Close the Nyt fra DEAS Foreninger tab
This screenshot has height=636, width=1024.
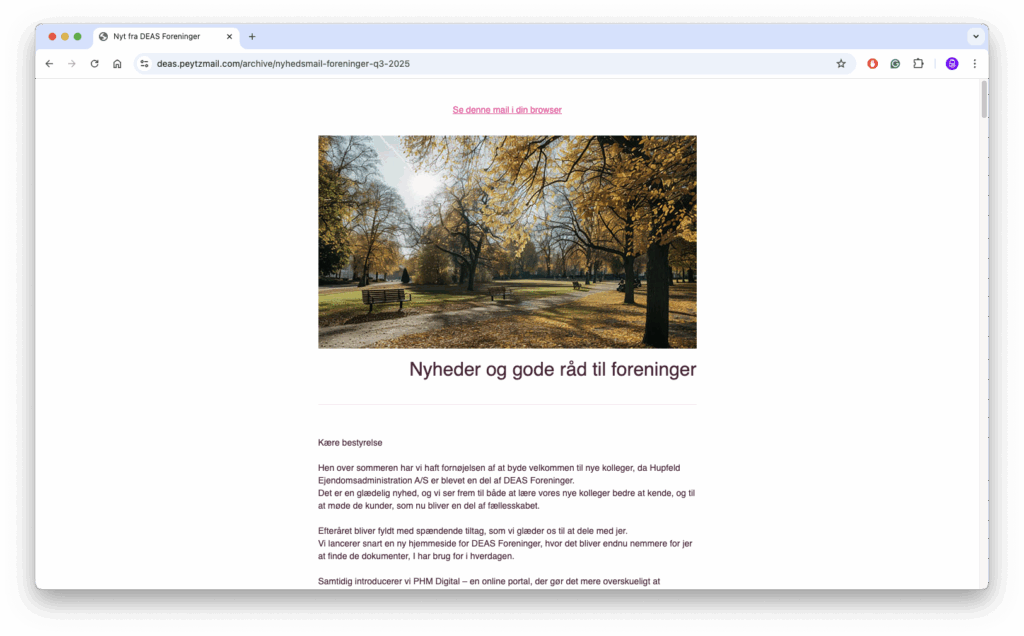point(229,37)
